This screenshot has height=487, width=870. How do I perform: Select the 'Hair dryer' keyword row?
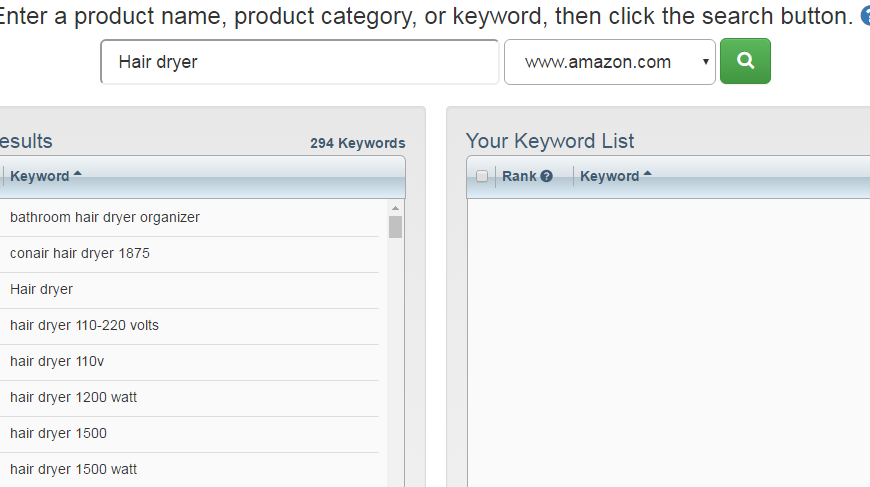tap(42, 289)
